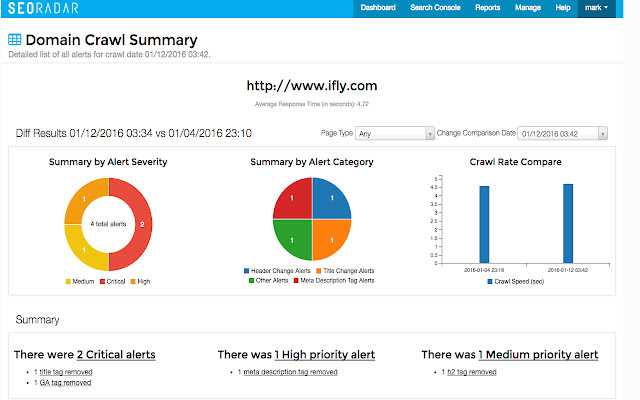Open the Change Comparison Date dropdown
The image size is (640, 400).
[x=562, y=133]
